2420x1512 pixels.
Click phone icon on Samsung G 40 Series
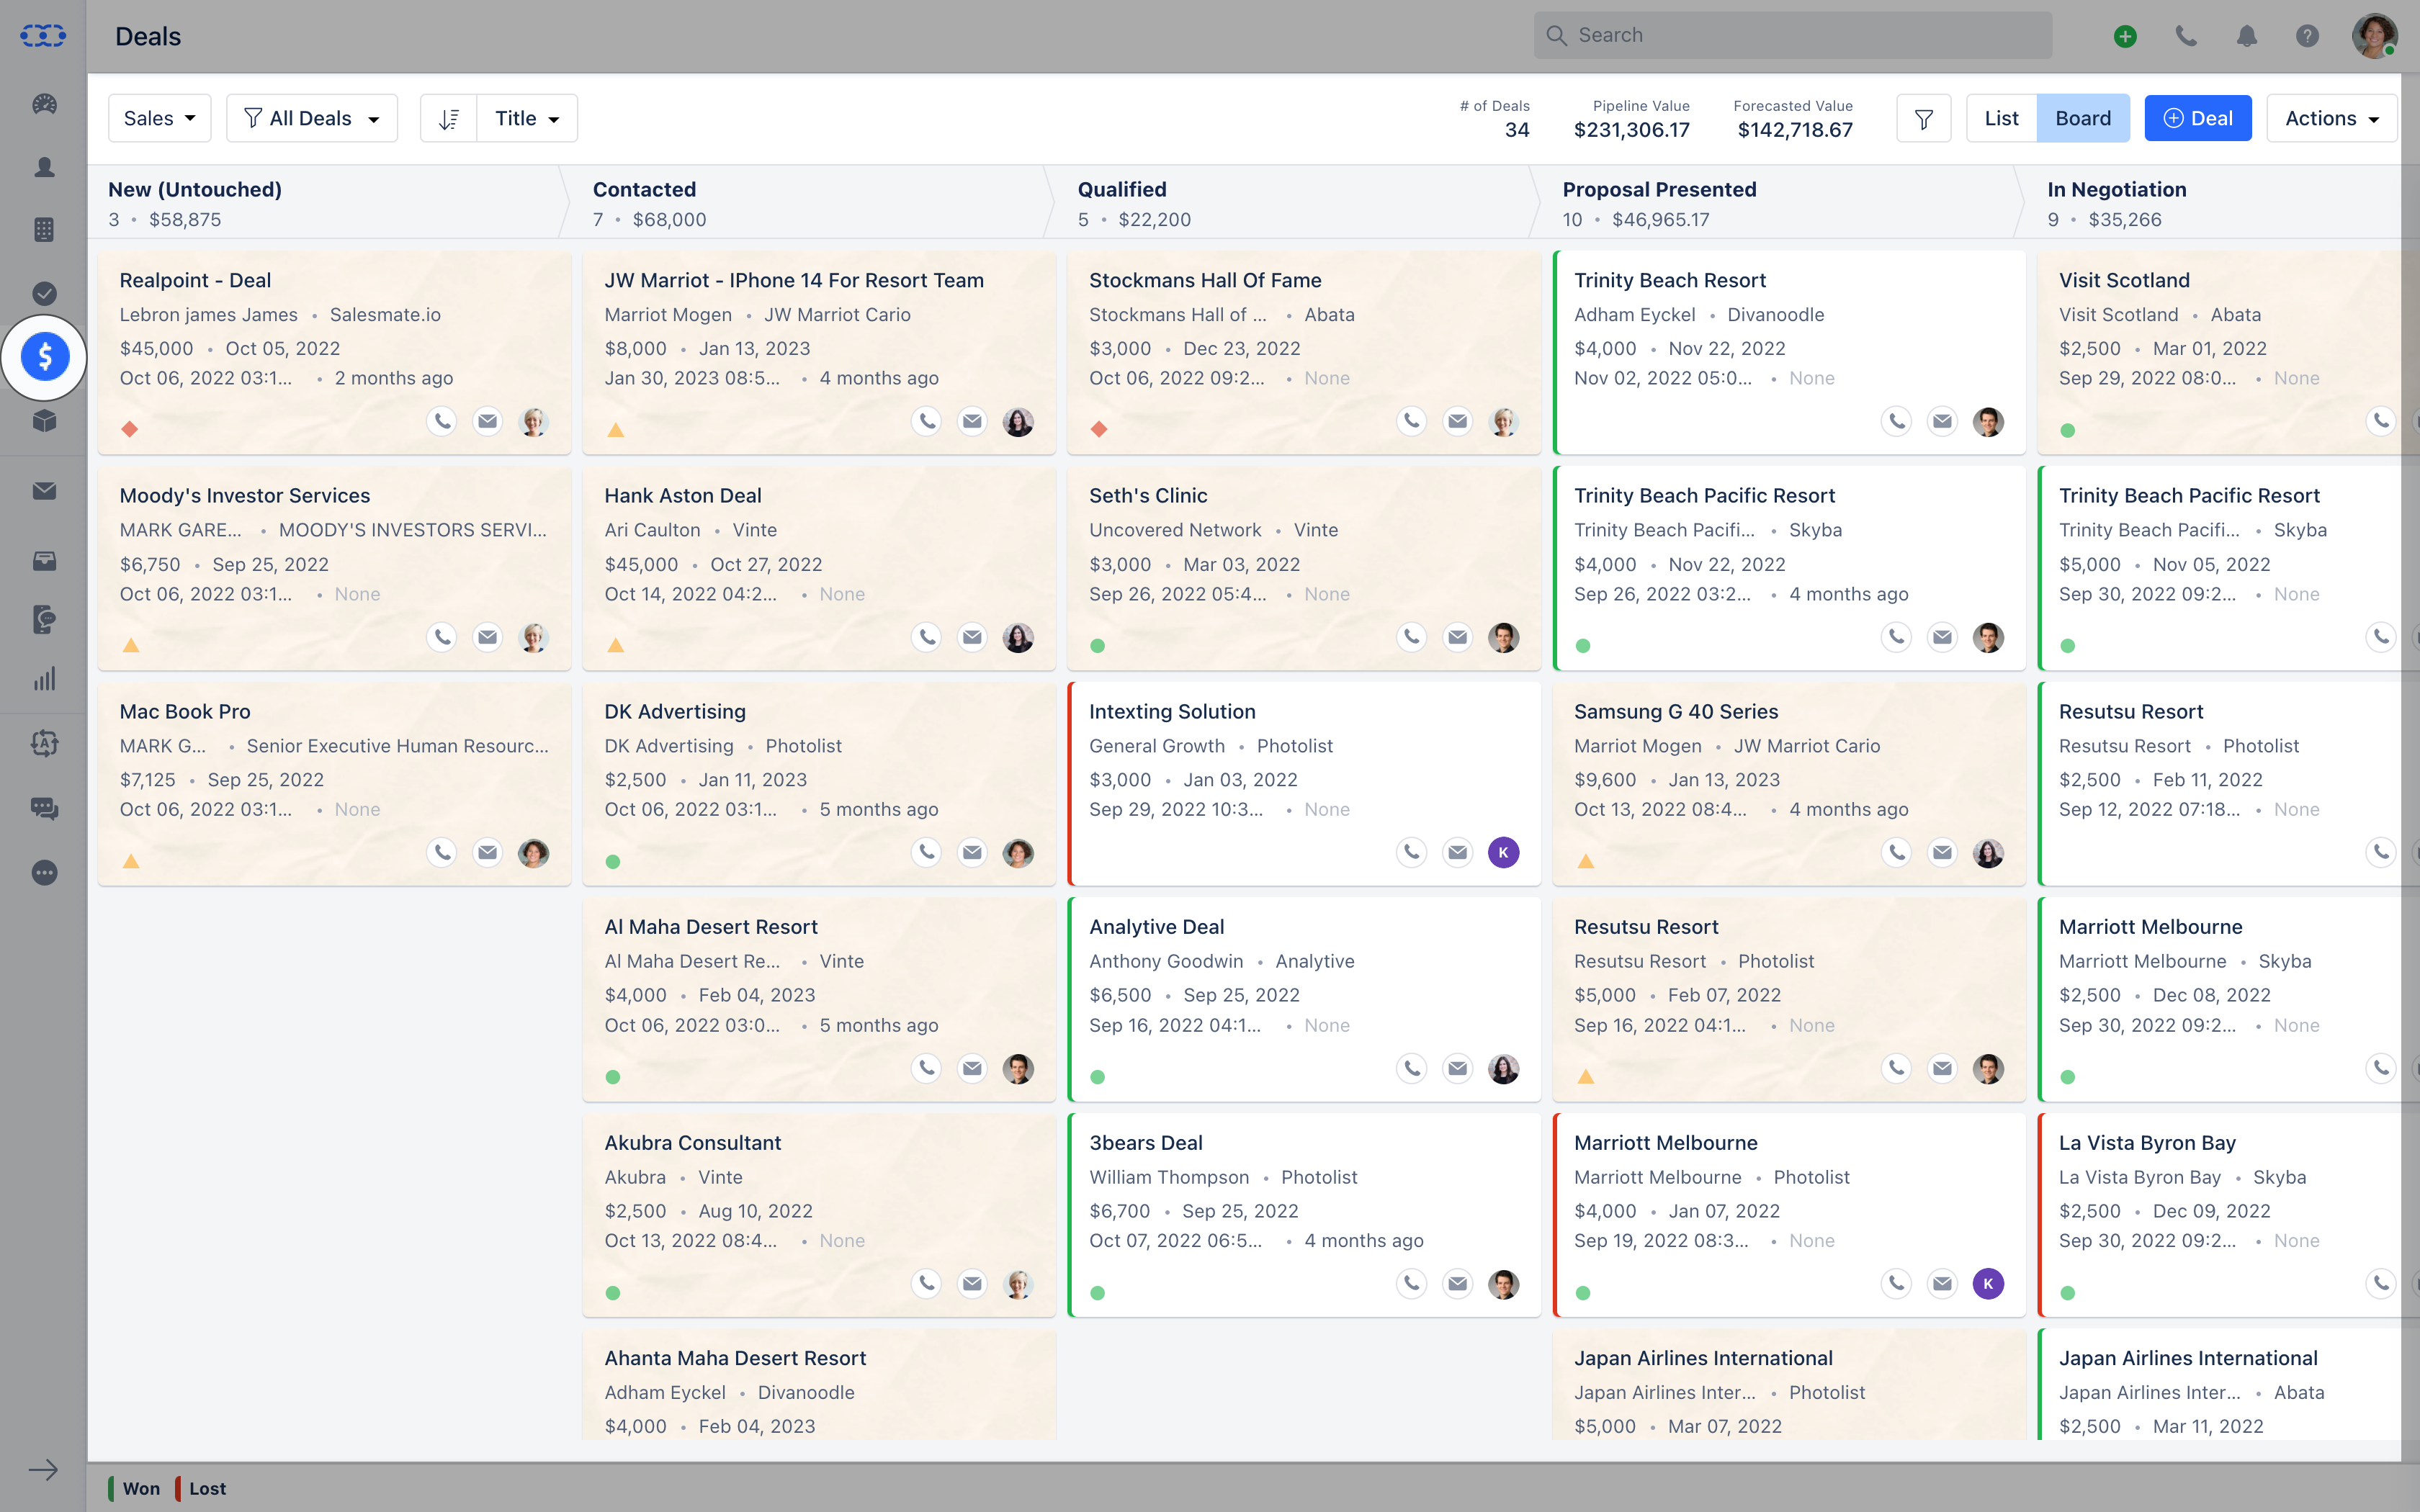coord(1896,852)
